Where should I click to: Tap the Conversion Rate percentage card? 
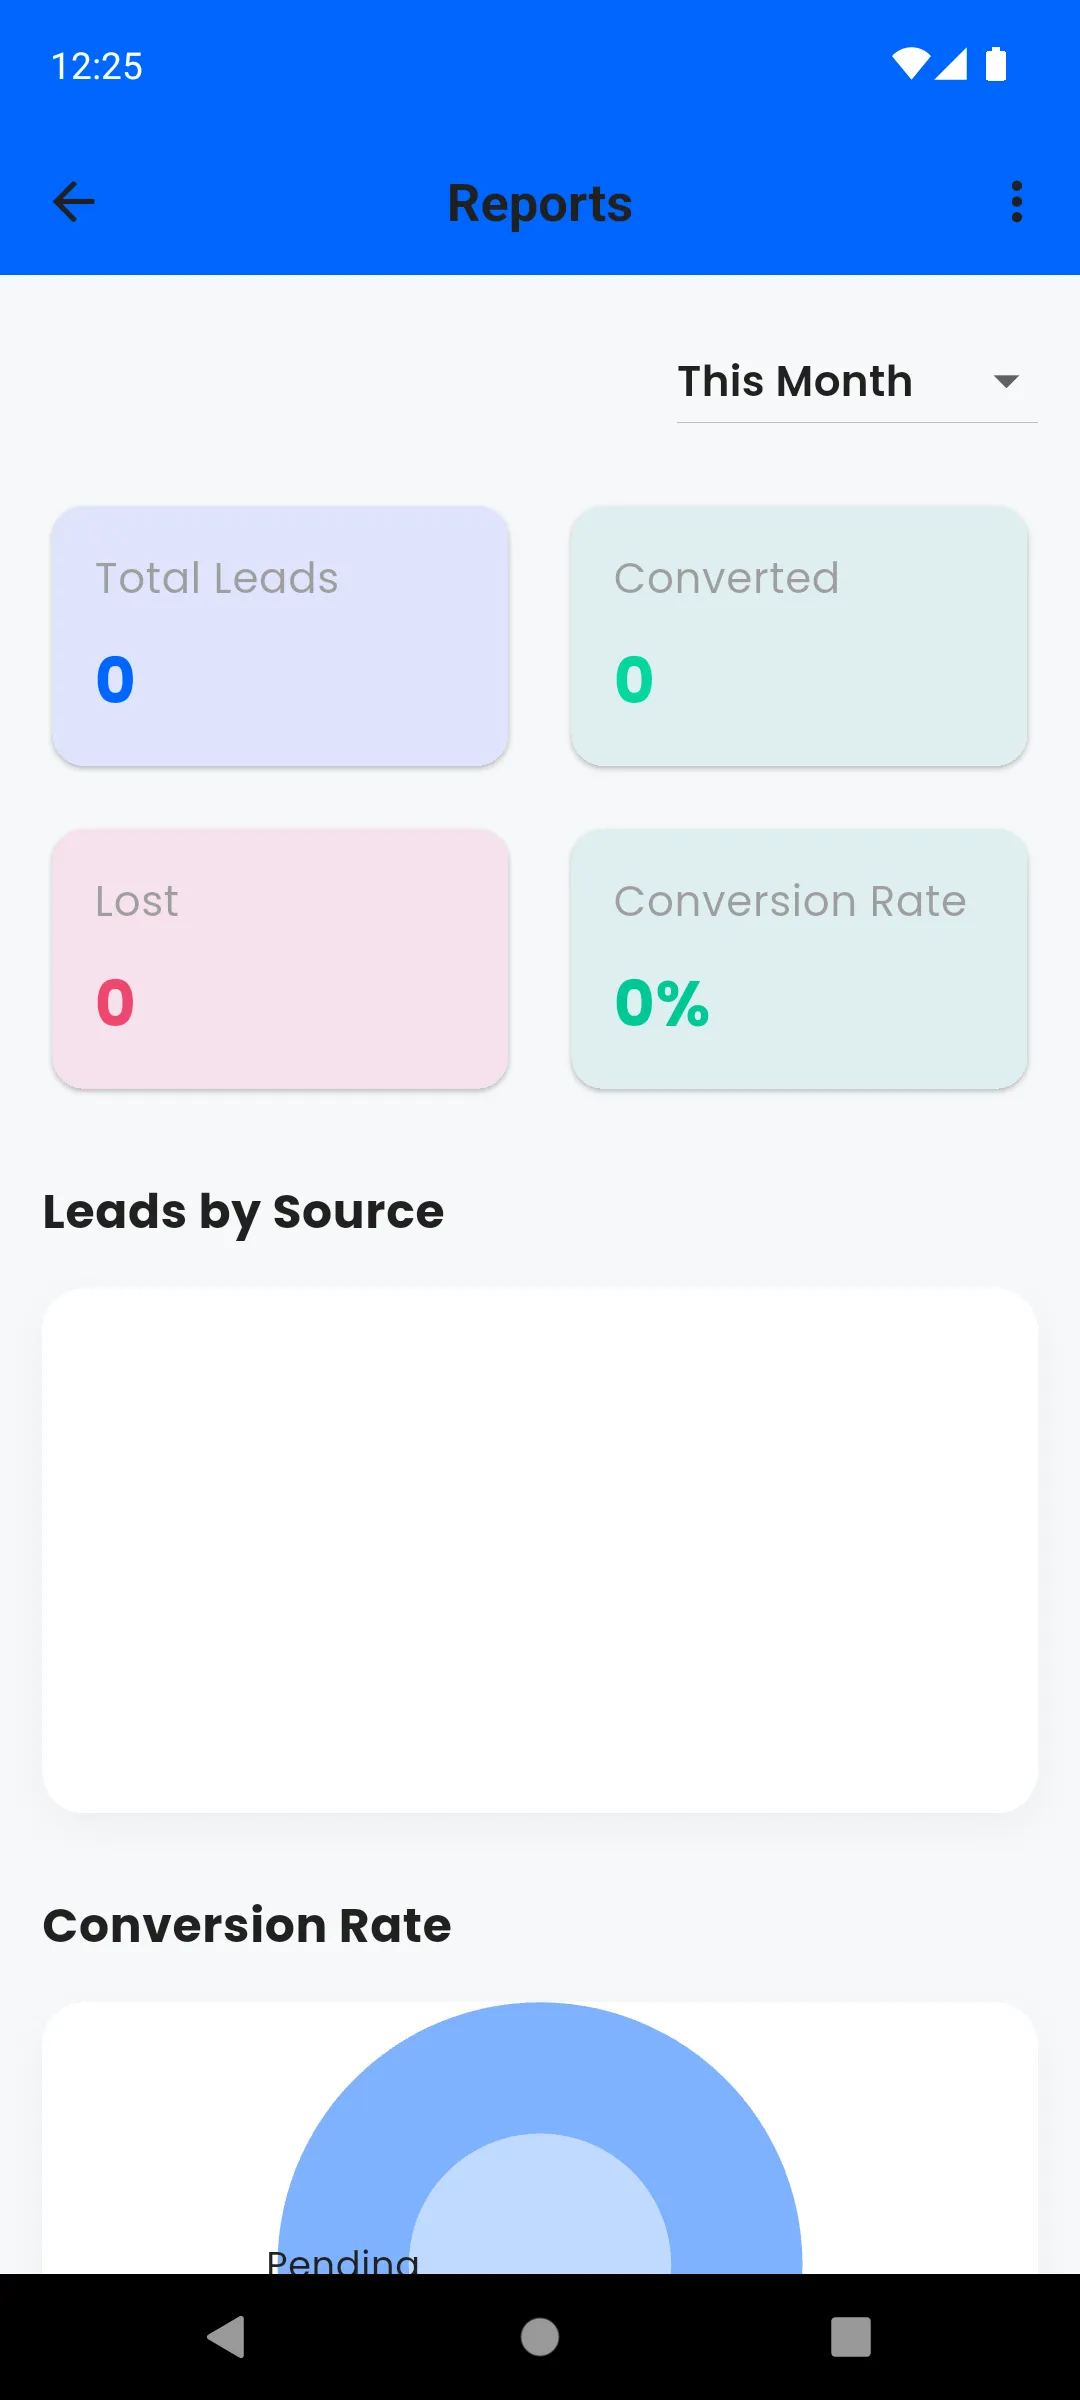click(x=798, y=958)
